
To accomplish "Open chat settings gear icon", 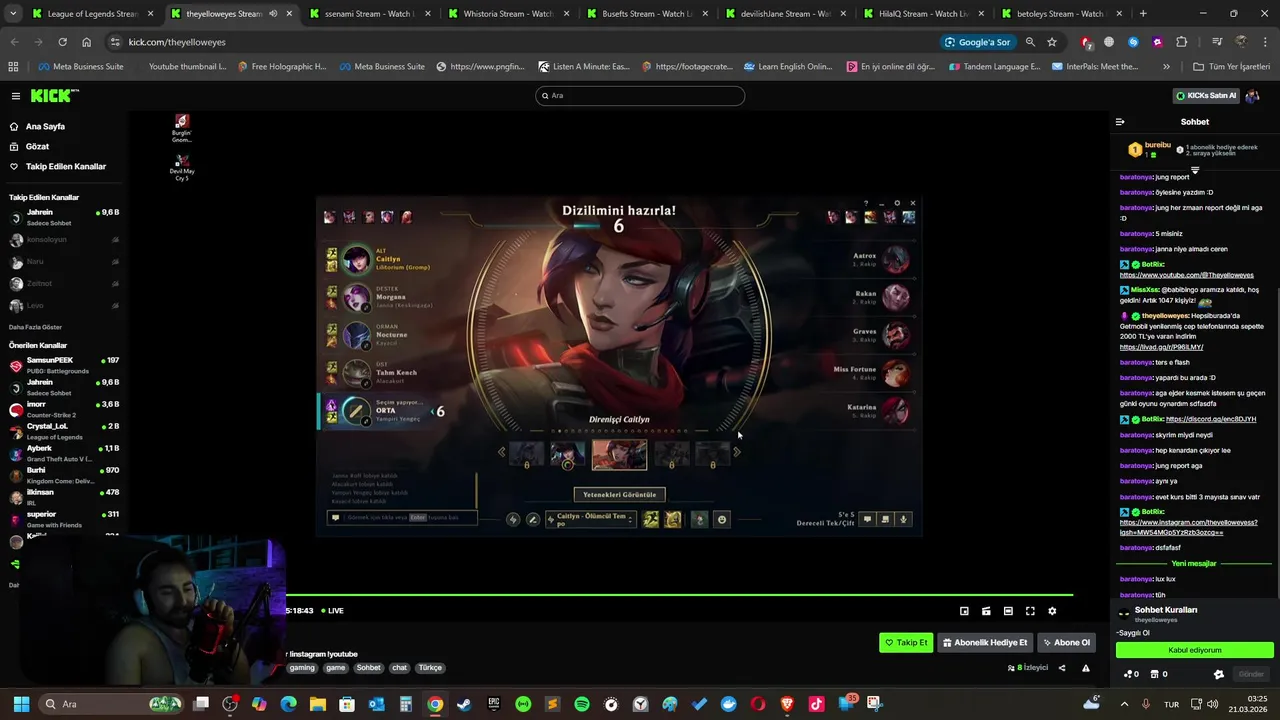I will coord(1218,674).
